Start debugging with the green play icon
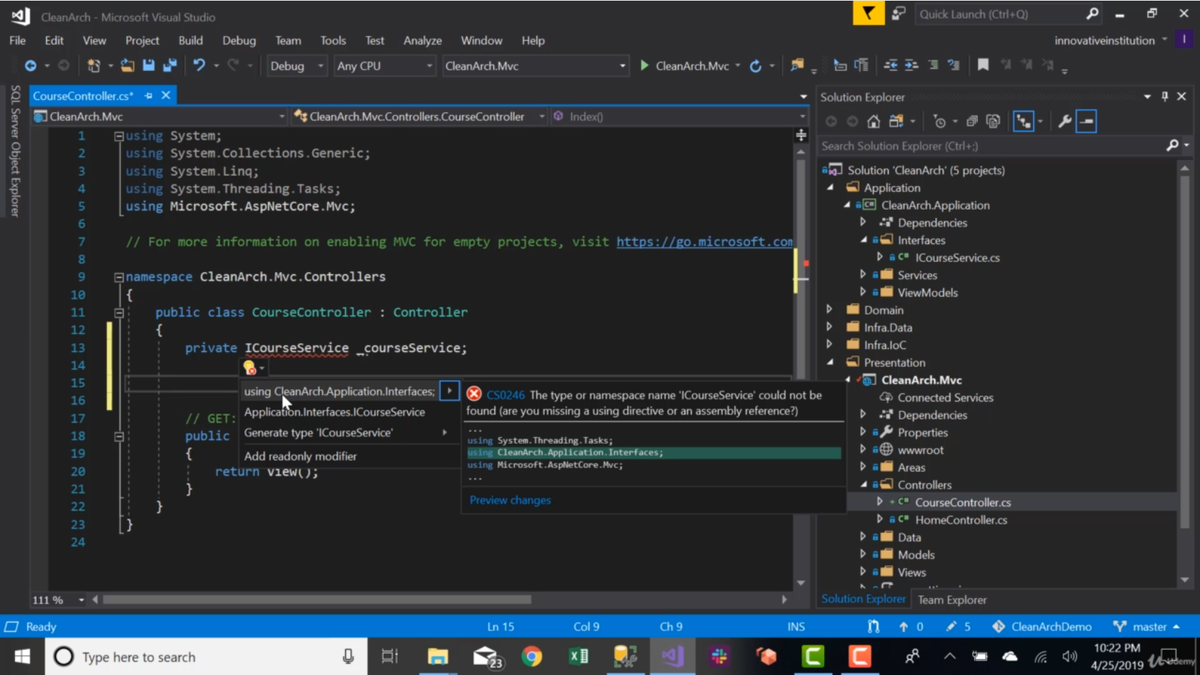This screenshot has width=1200, height=675. click(x=645, y=66)
